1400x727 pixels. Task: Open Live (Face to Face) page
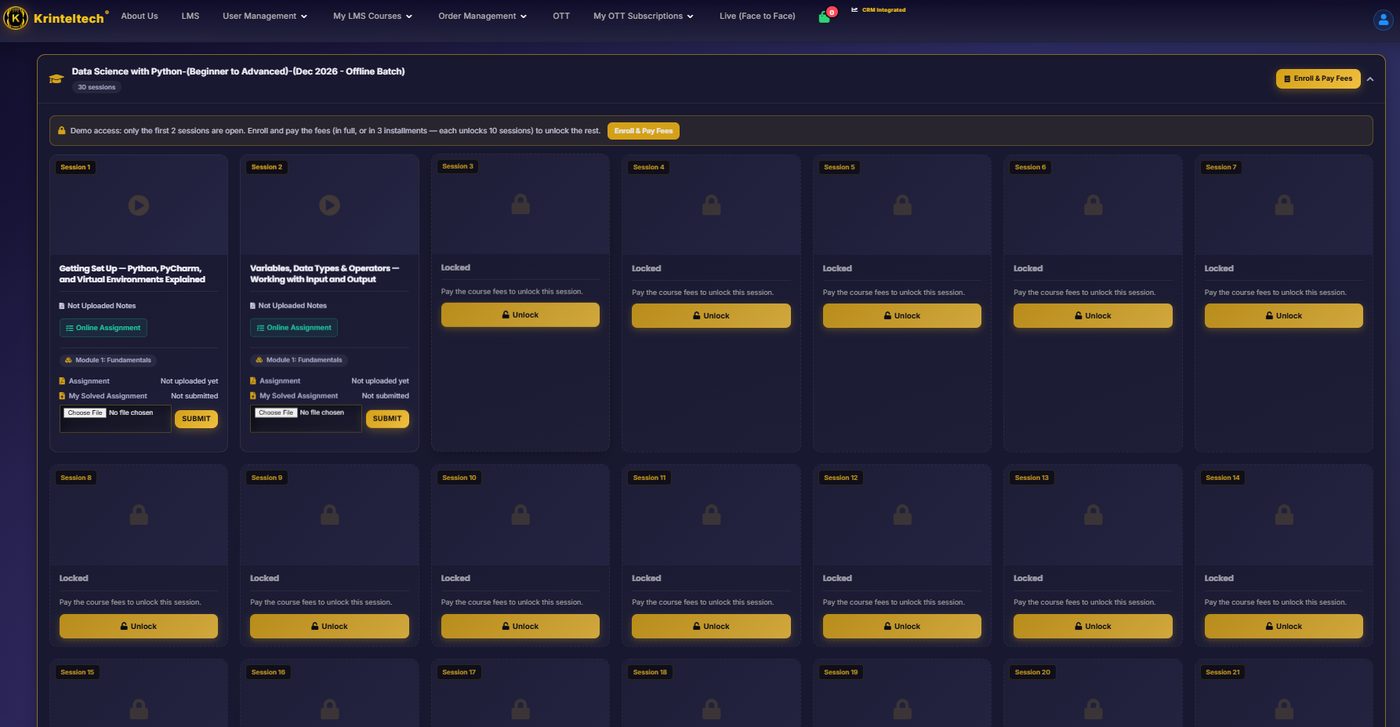point(757,16)
